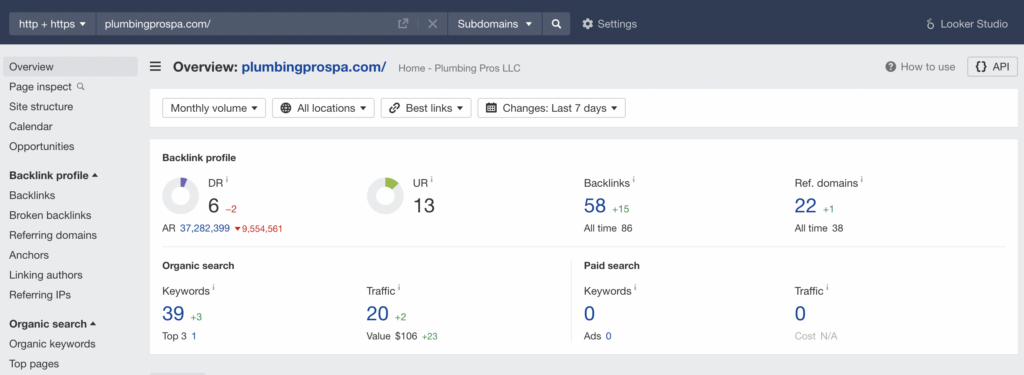The image size is (1024, 375).
Task: Click the Ref. domains info icon
Action: tap(861, 180)
